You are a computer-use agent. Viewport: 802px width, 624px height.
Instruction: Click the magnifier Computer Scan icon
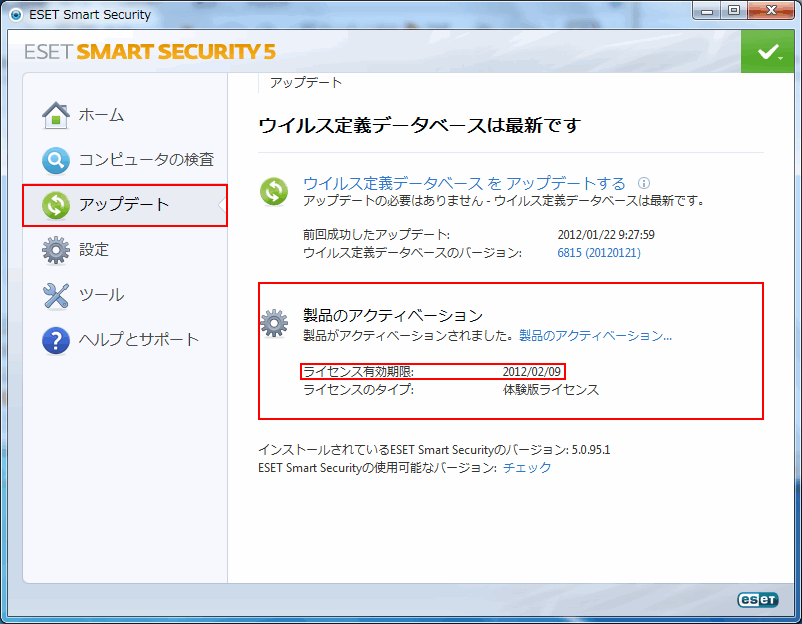(x=56, y=160)
